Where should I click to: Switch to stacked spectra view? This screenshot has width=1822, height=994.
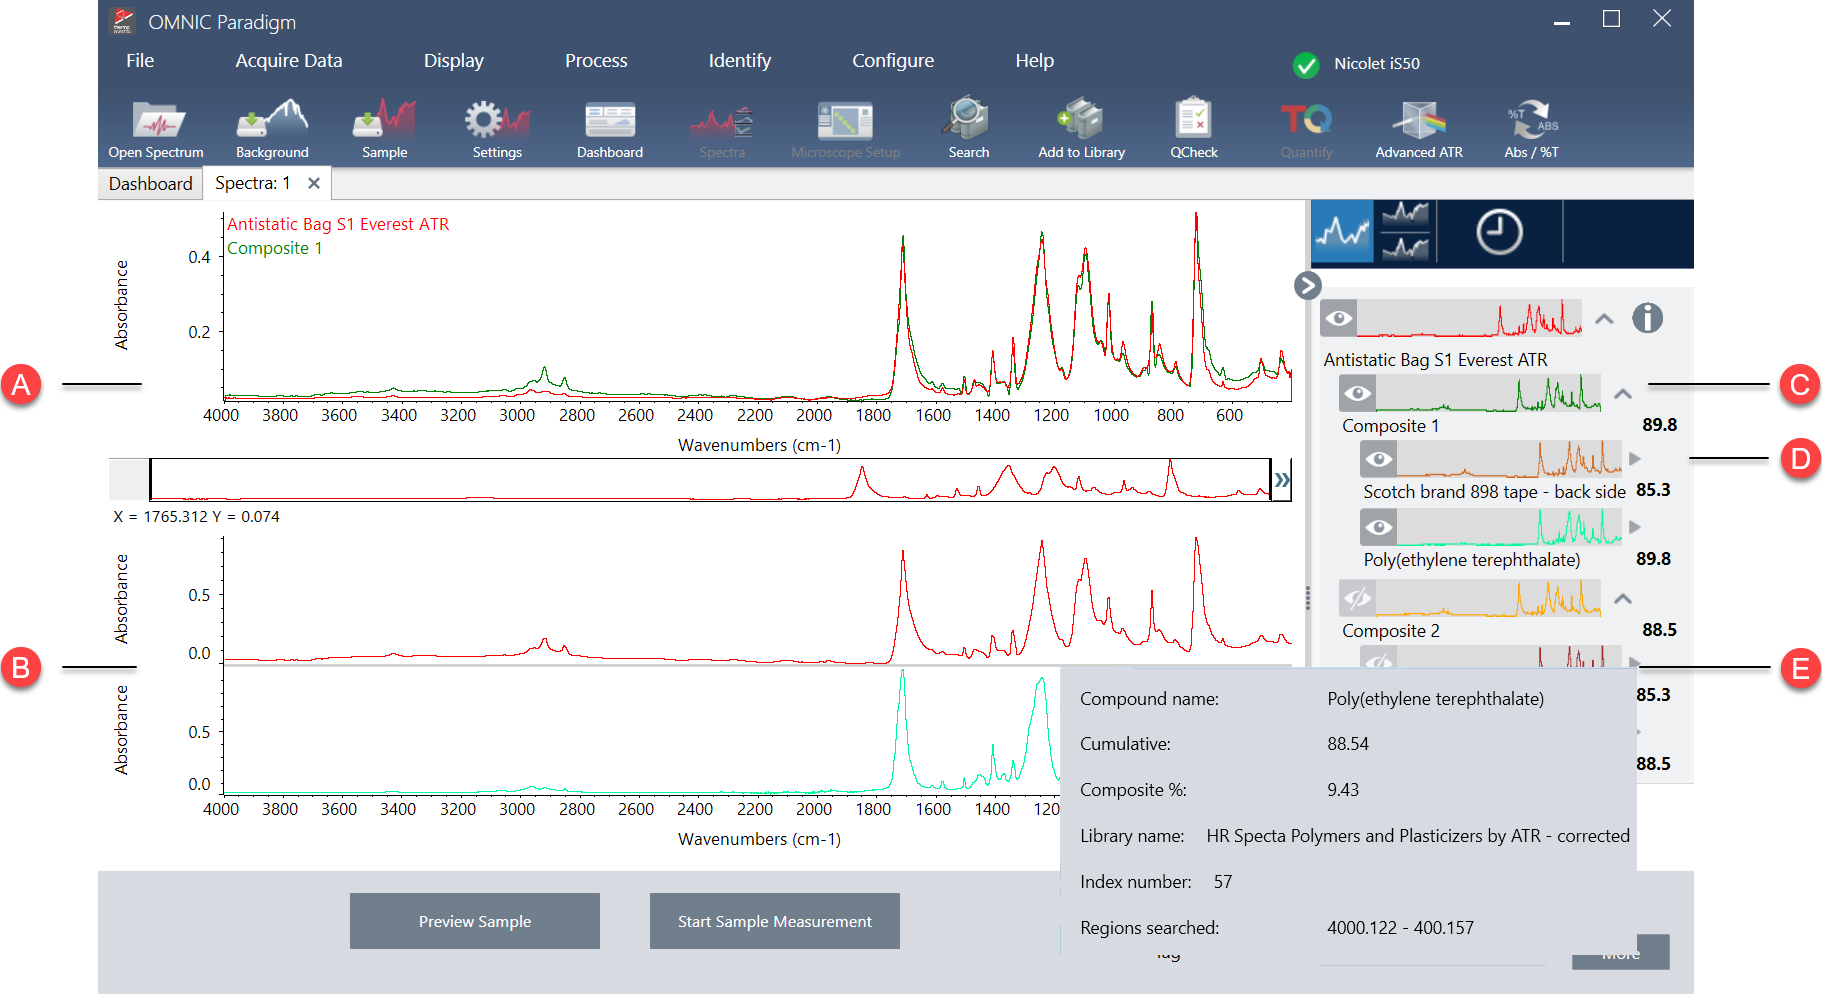pyautogui.click(x=1405, y=232)
